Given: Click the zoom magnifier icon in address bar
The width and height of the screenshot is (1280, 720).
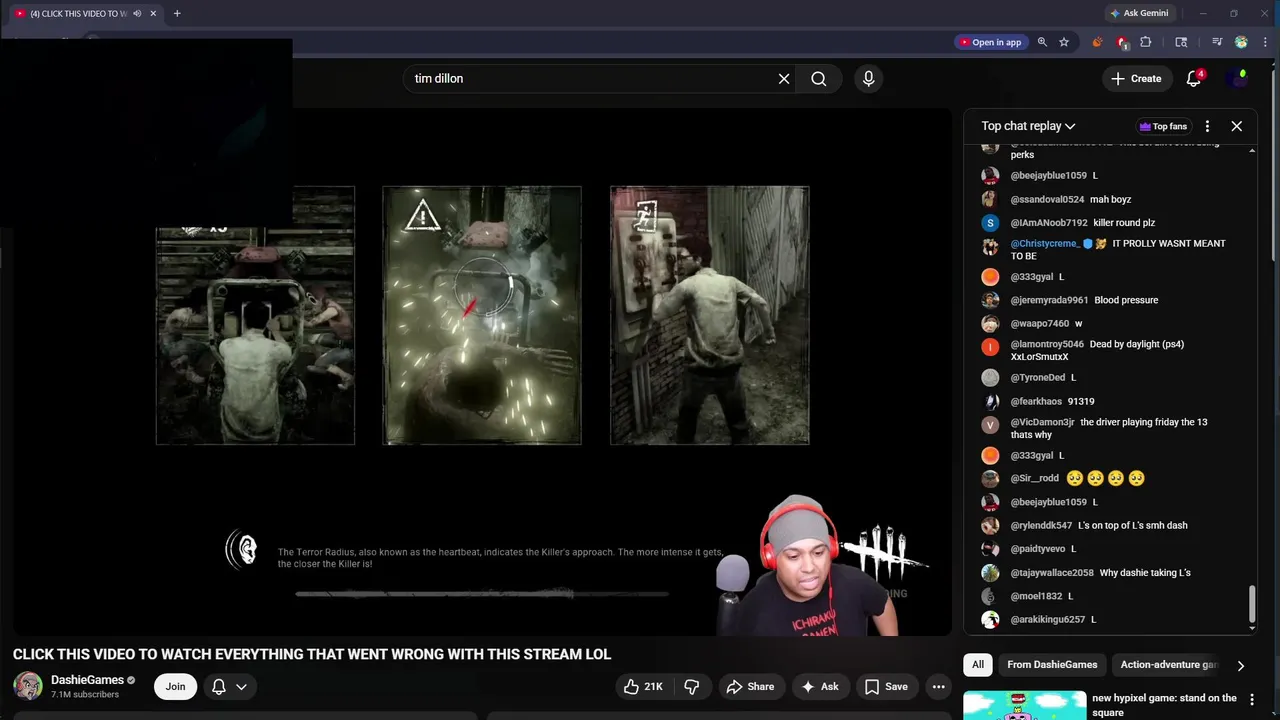Looking at the screenshot, I should 1042,42.
